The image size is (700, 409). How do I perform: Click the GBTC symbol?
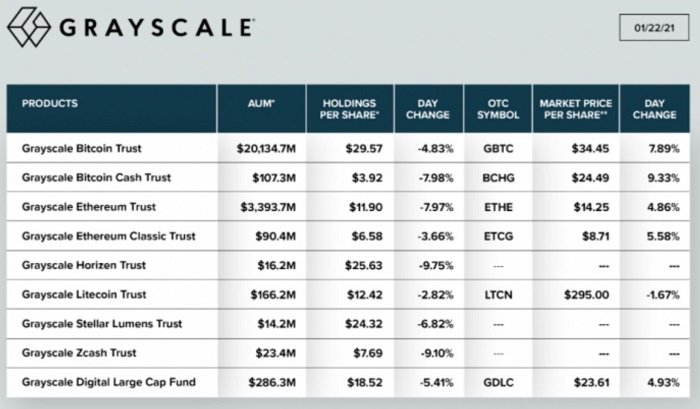497,148
